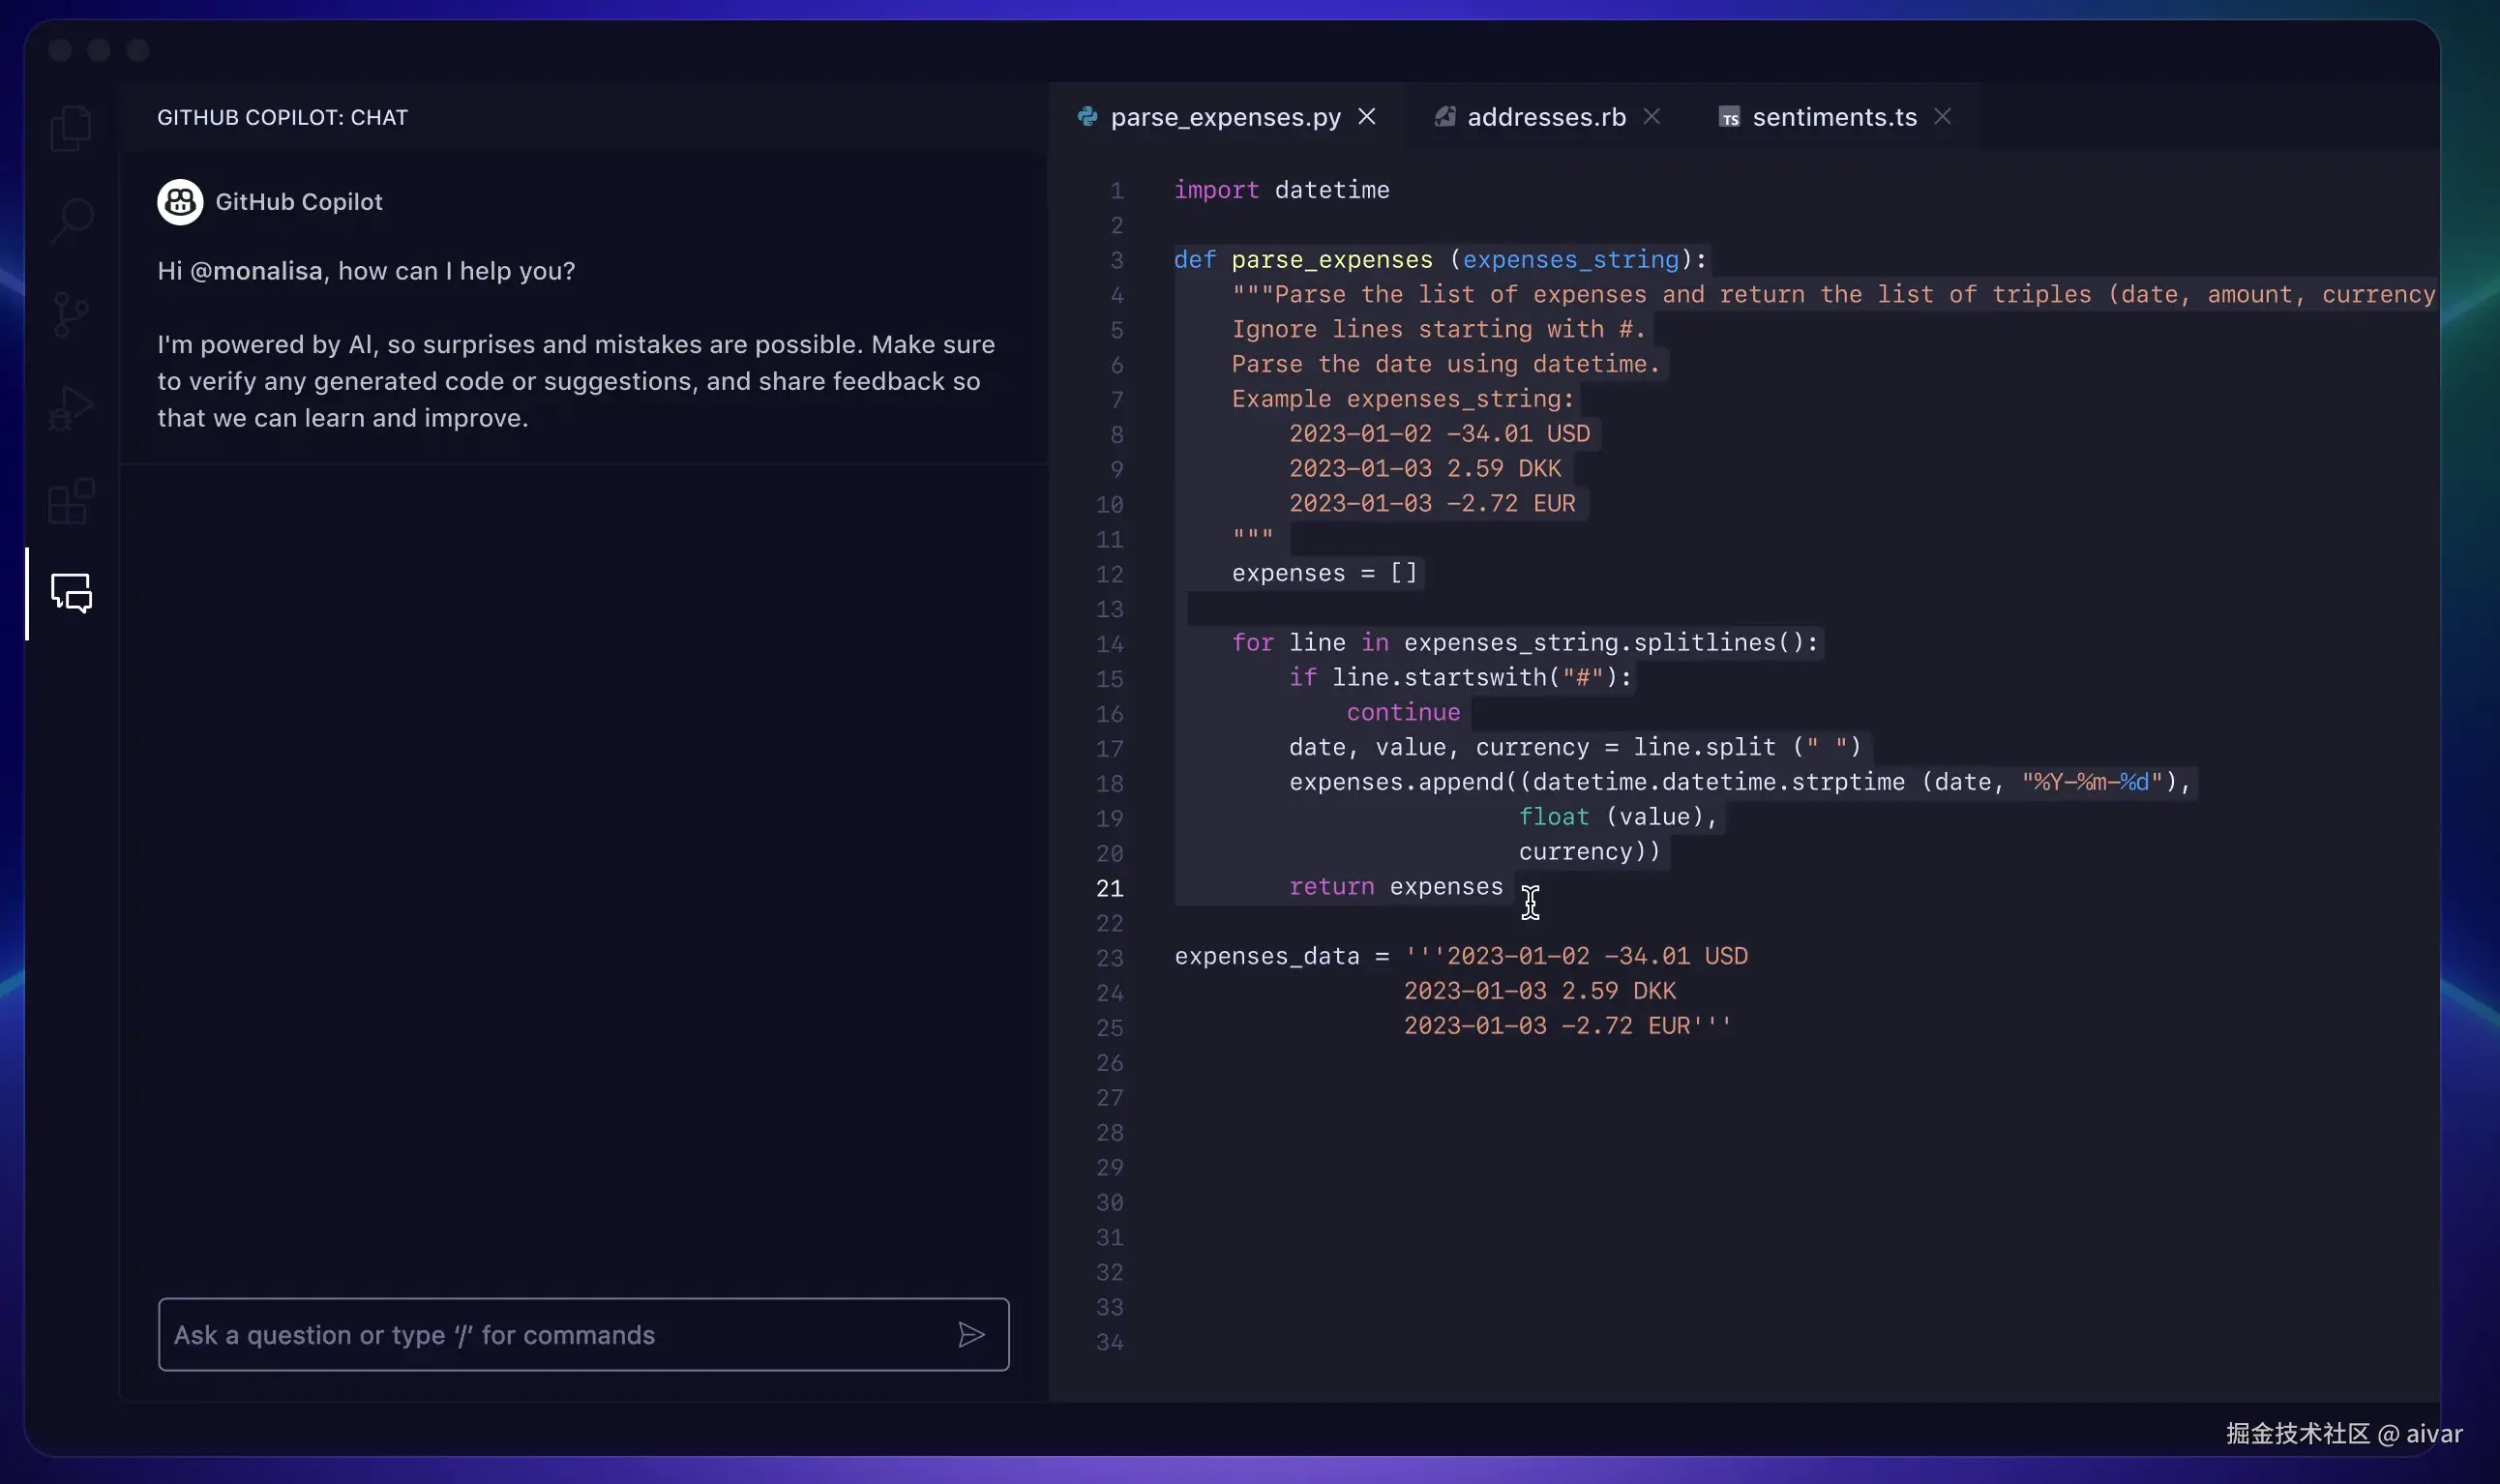
Task: Select the parse_expenses.py tab
Action: [x=1224, y=116]
